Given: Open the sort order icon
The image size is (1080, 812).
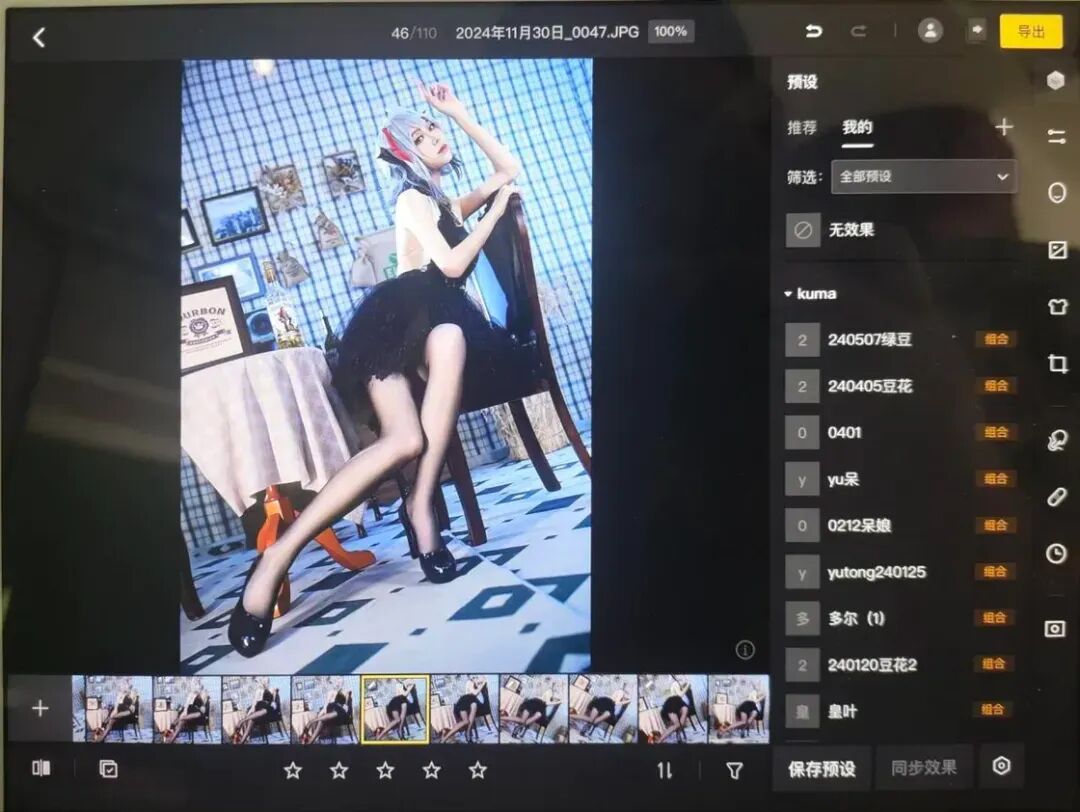Looking at the screenshot, I should pos(664,770).
